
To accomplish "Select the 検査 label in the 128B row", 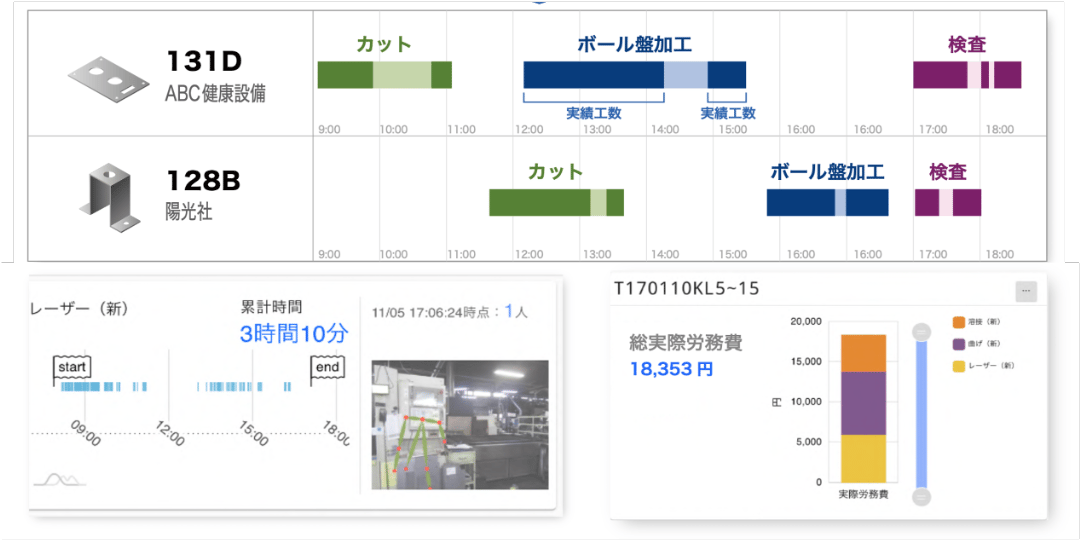I will (x=947, y=172).
